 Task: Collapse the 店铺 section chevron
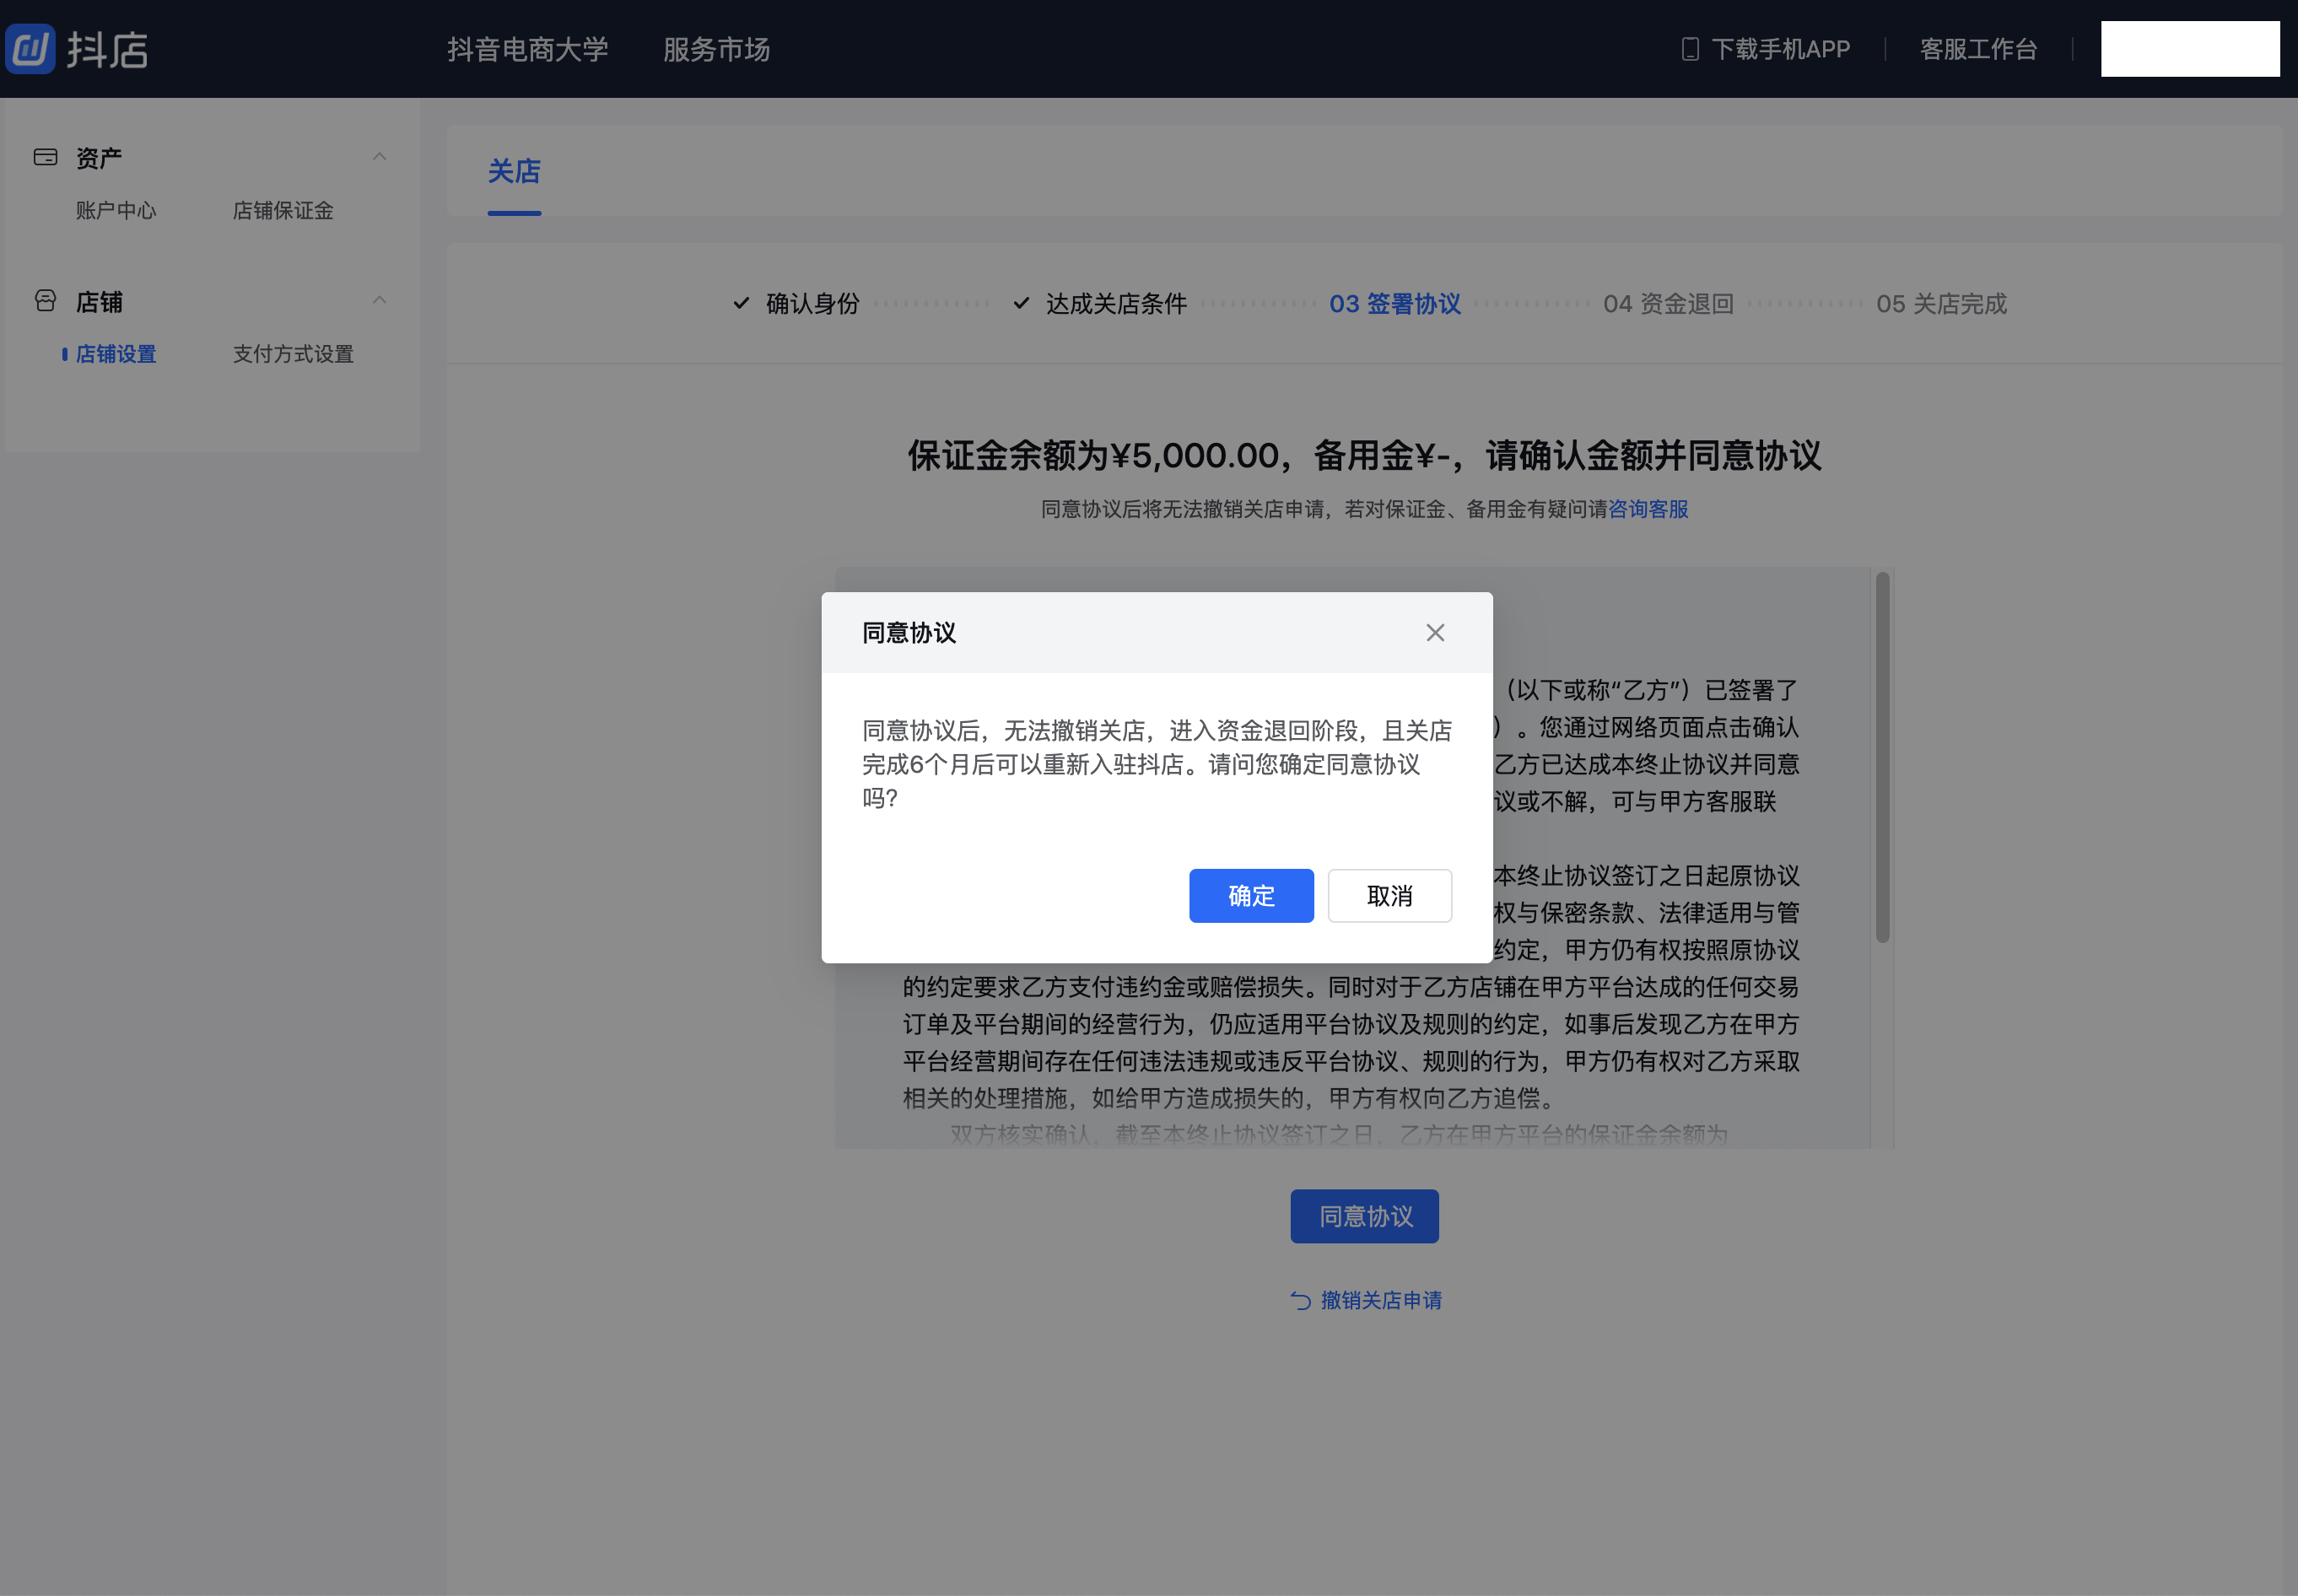pos(378,301)
